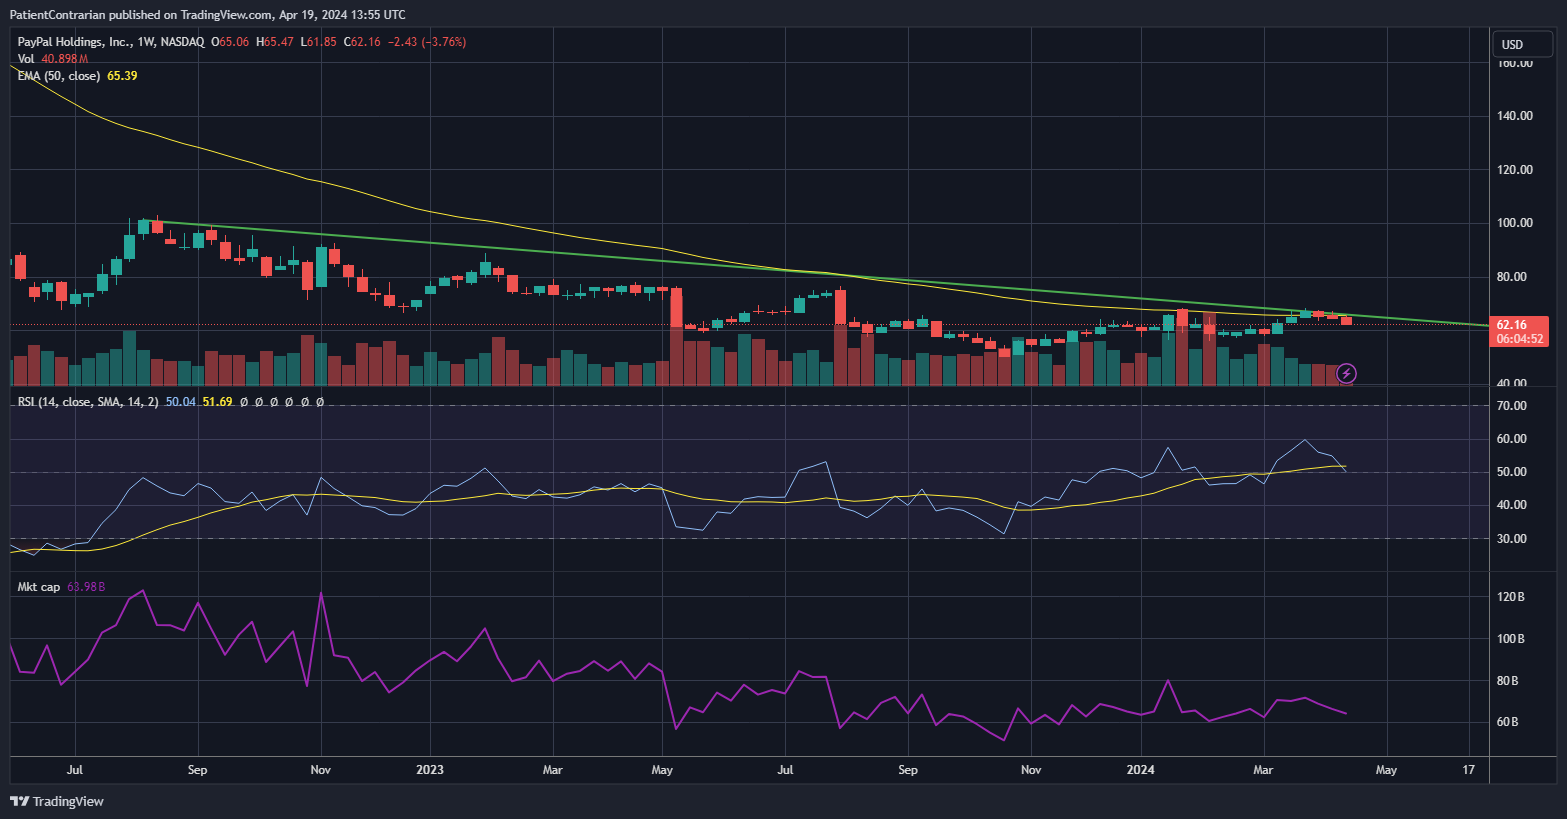The image size is (1567, 819).
Task: Click the 120.00 price axis label
Action: (x=1514, y=170)
